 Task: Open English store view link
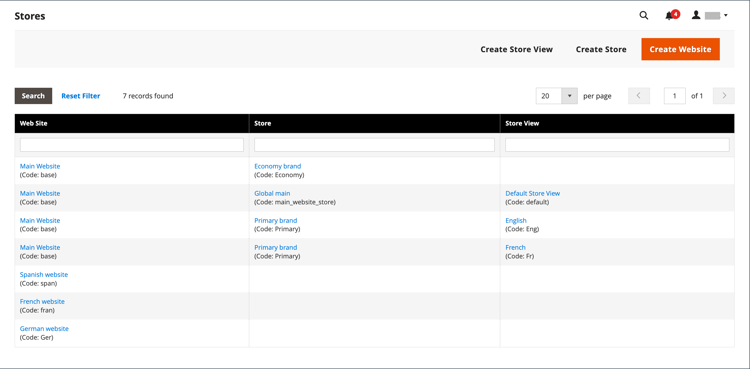click(x=516, y=221)
